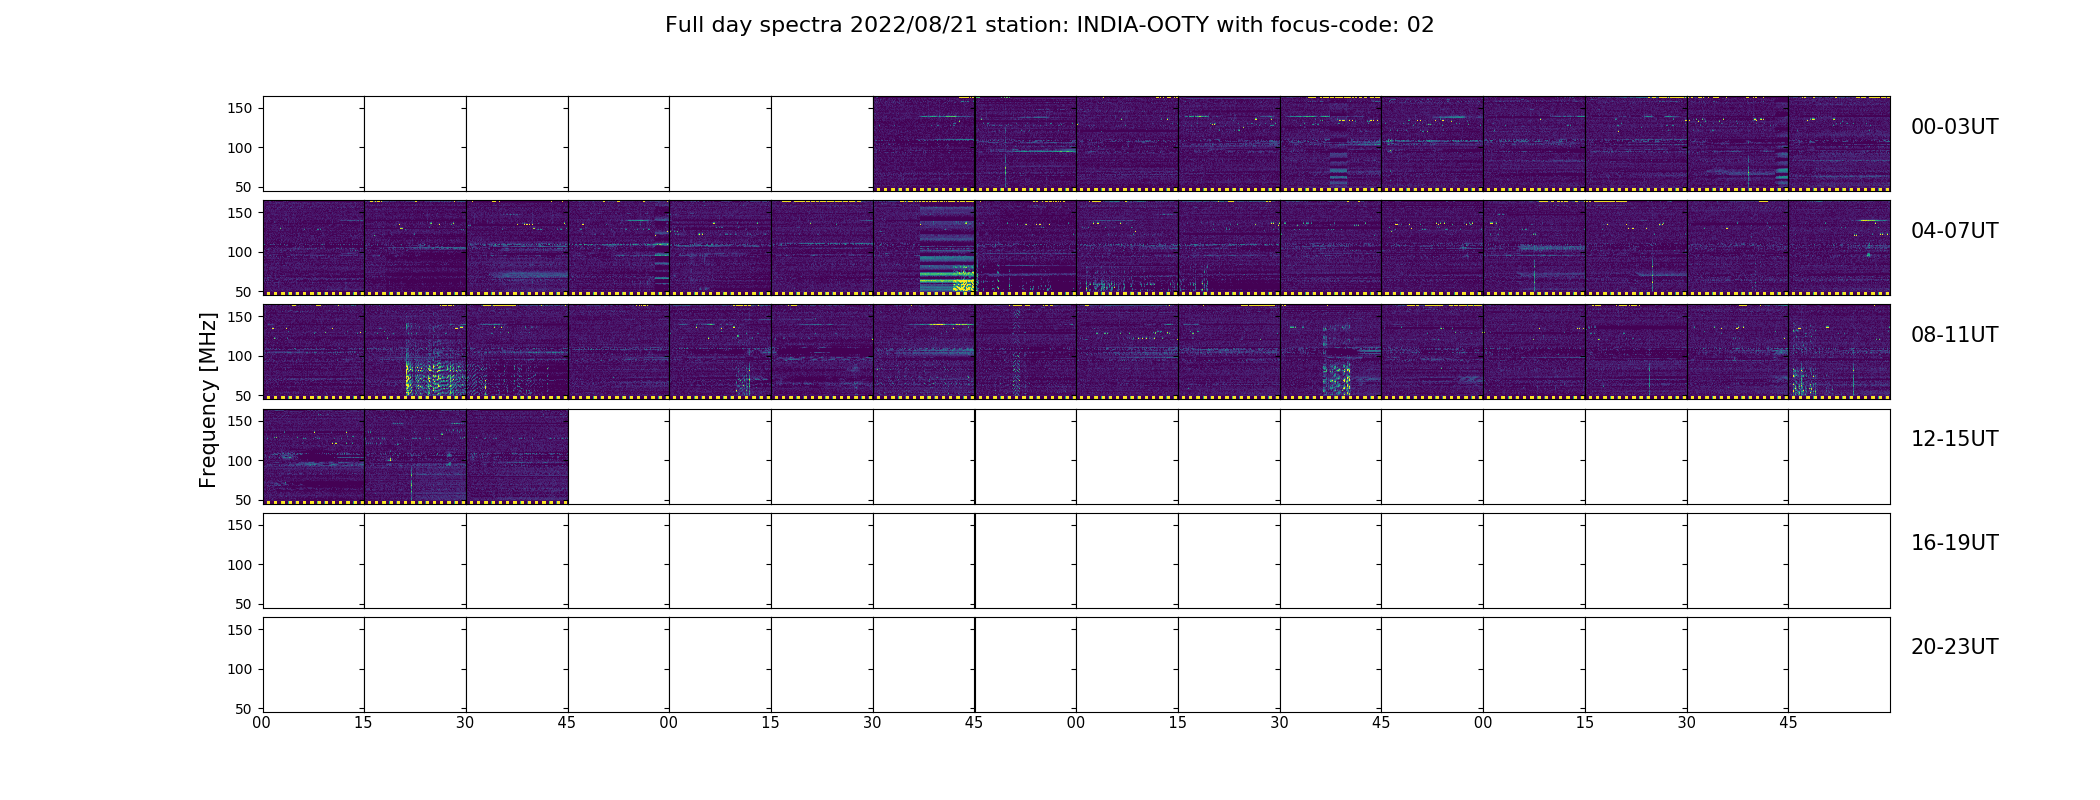Select the 00-03UT row label
This screenshot has width=2100, height=800.
click(1954, 127)
